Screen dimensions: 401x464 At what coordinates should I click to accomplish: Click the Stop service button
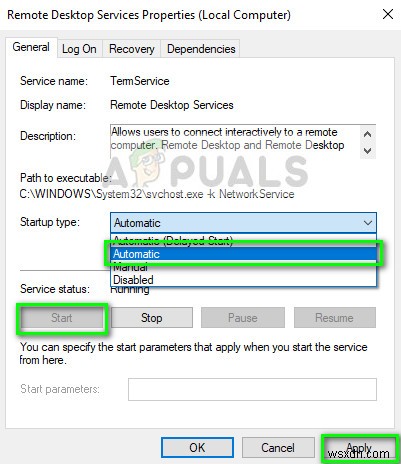coord(152,318)
